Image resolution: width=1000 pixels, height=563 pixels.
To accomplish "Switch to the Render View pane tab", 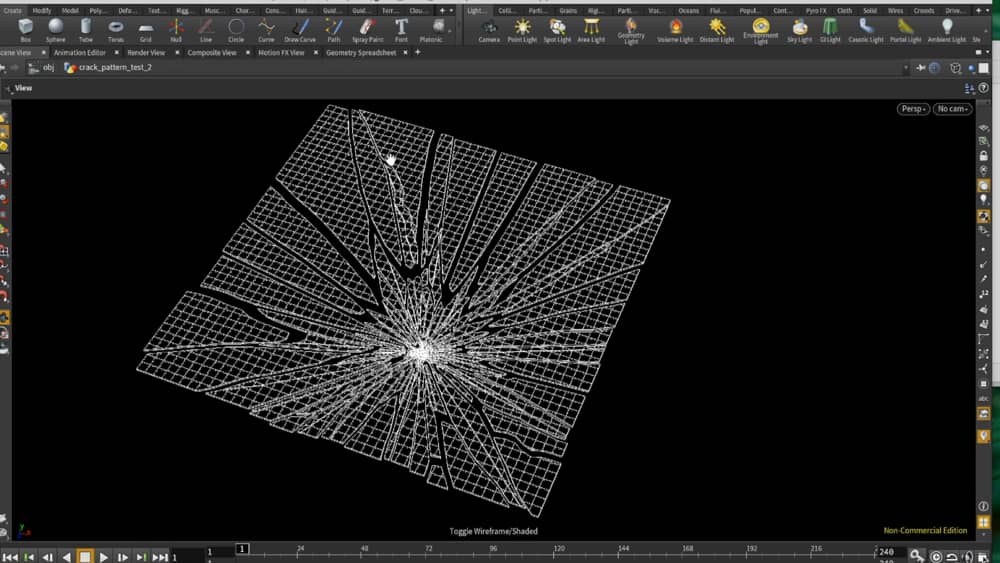I will [146, 52].
